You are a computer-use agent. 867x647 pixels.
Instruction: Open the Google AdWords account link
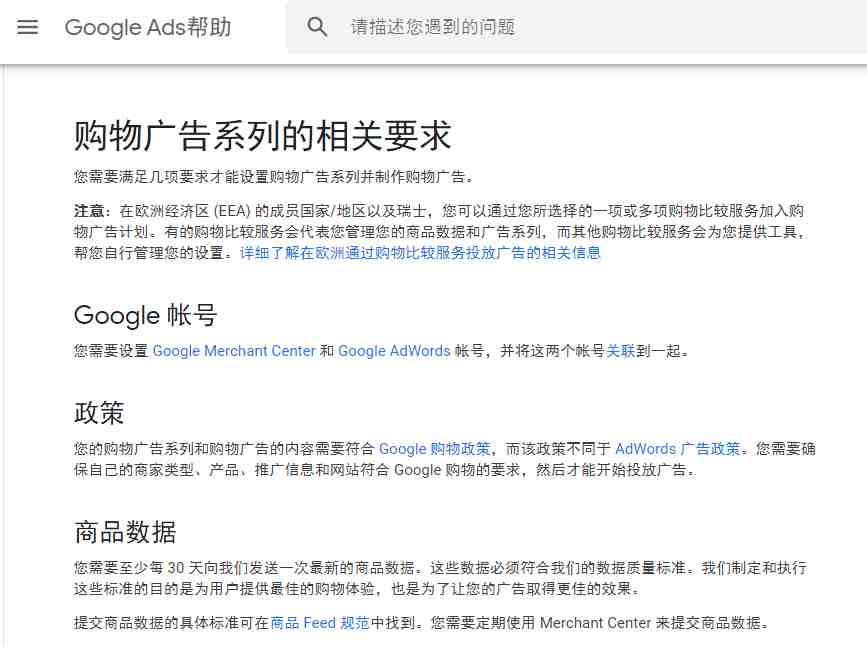tap(394, 351)
